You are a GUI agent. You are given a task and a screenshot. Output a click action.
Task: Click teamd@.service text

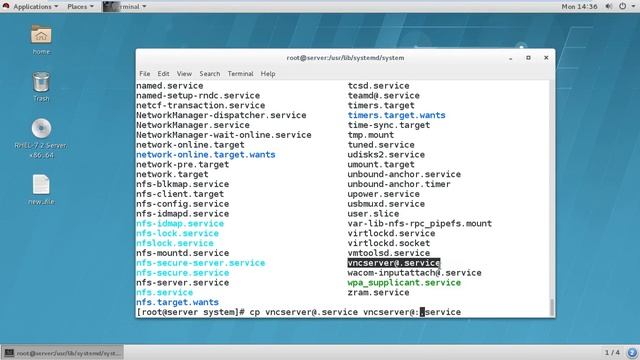coord(384,96)
